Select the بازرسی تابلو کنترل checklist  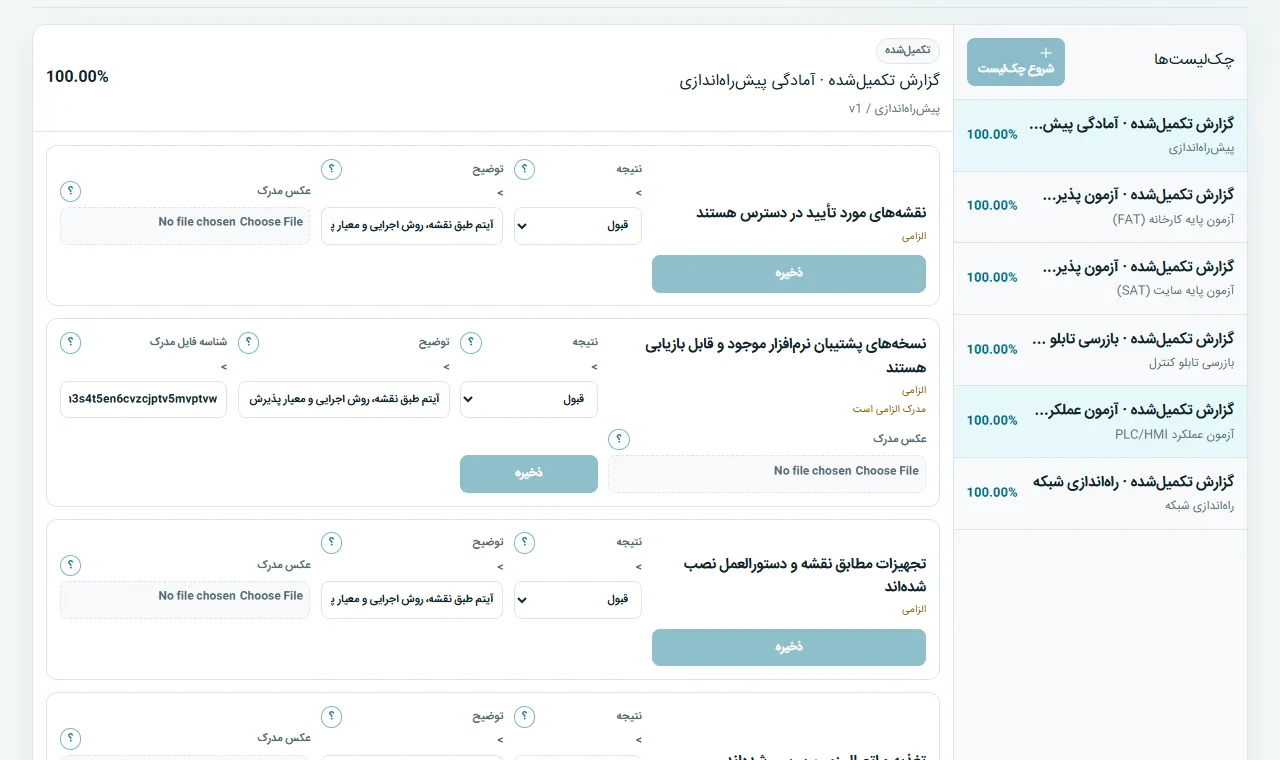1100,350
